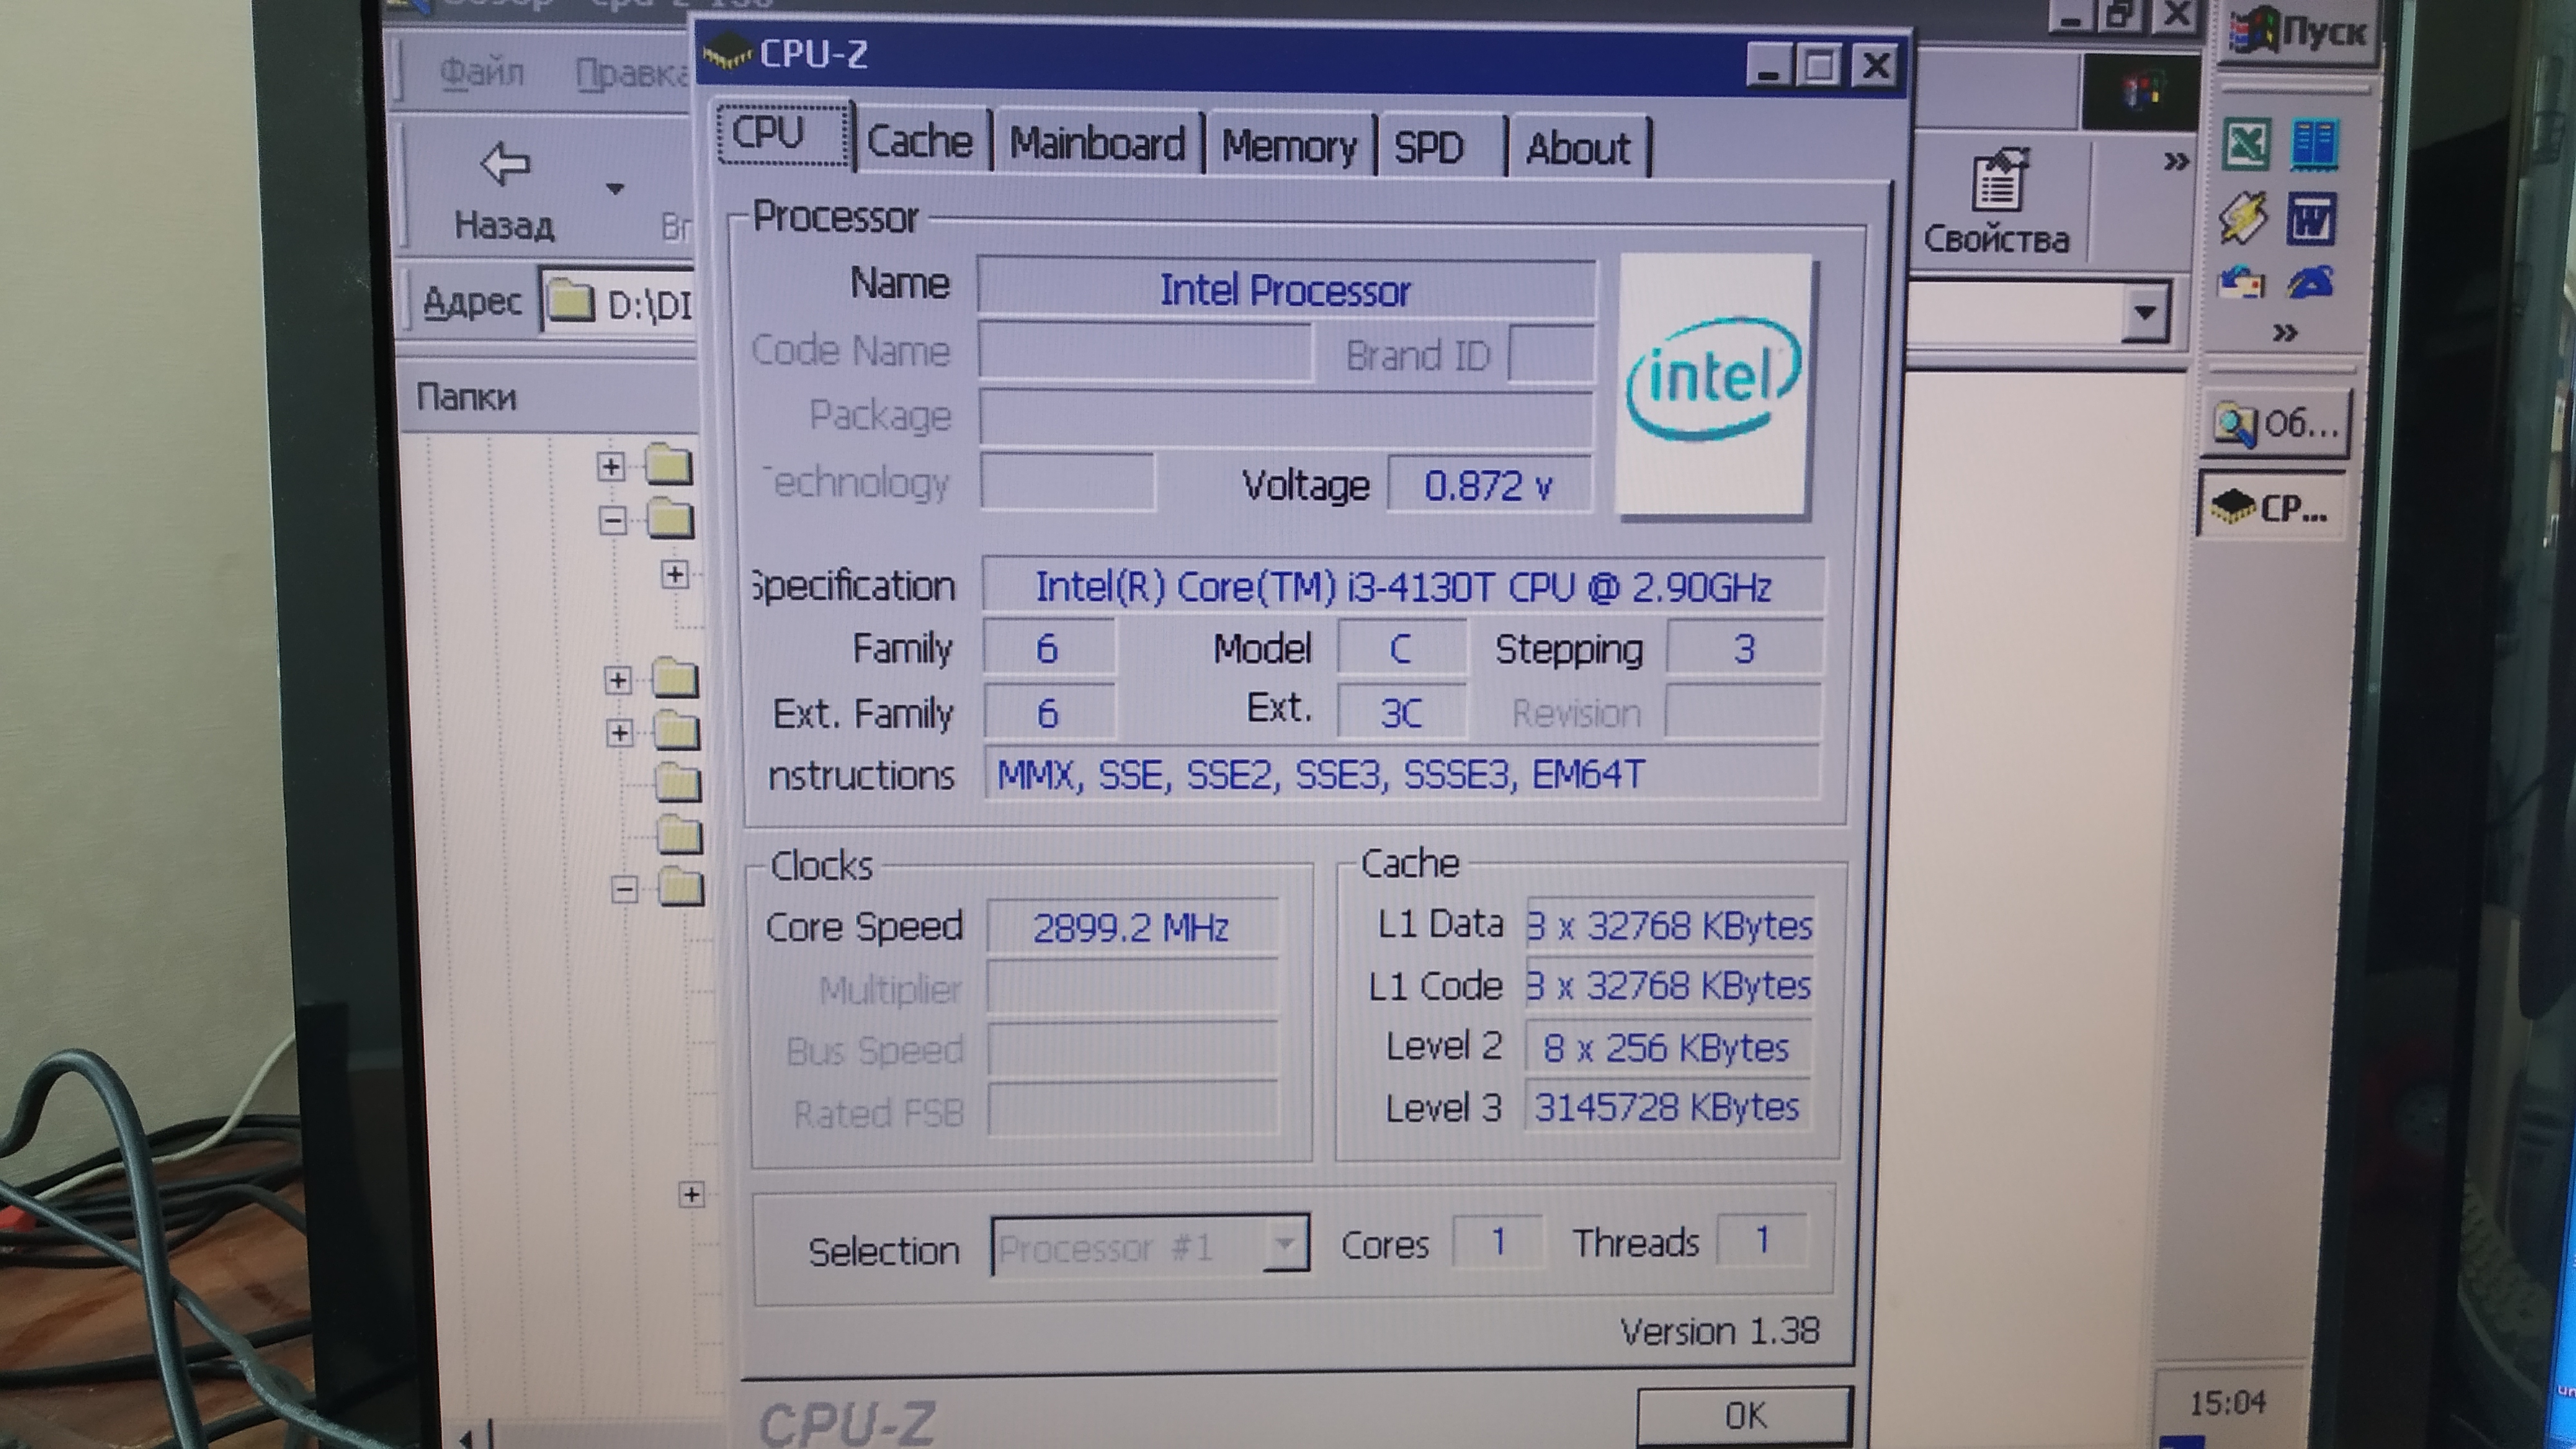Click the 15:04 clock
Viewport: 2576px width, 1449px height.
click(x=2227, y=1403)
